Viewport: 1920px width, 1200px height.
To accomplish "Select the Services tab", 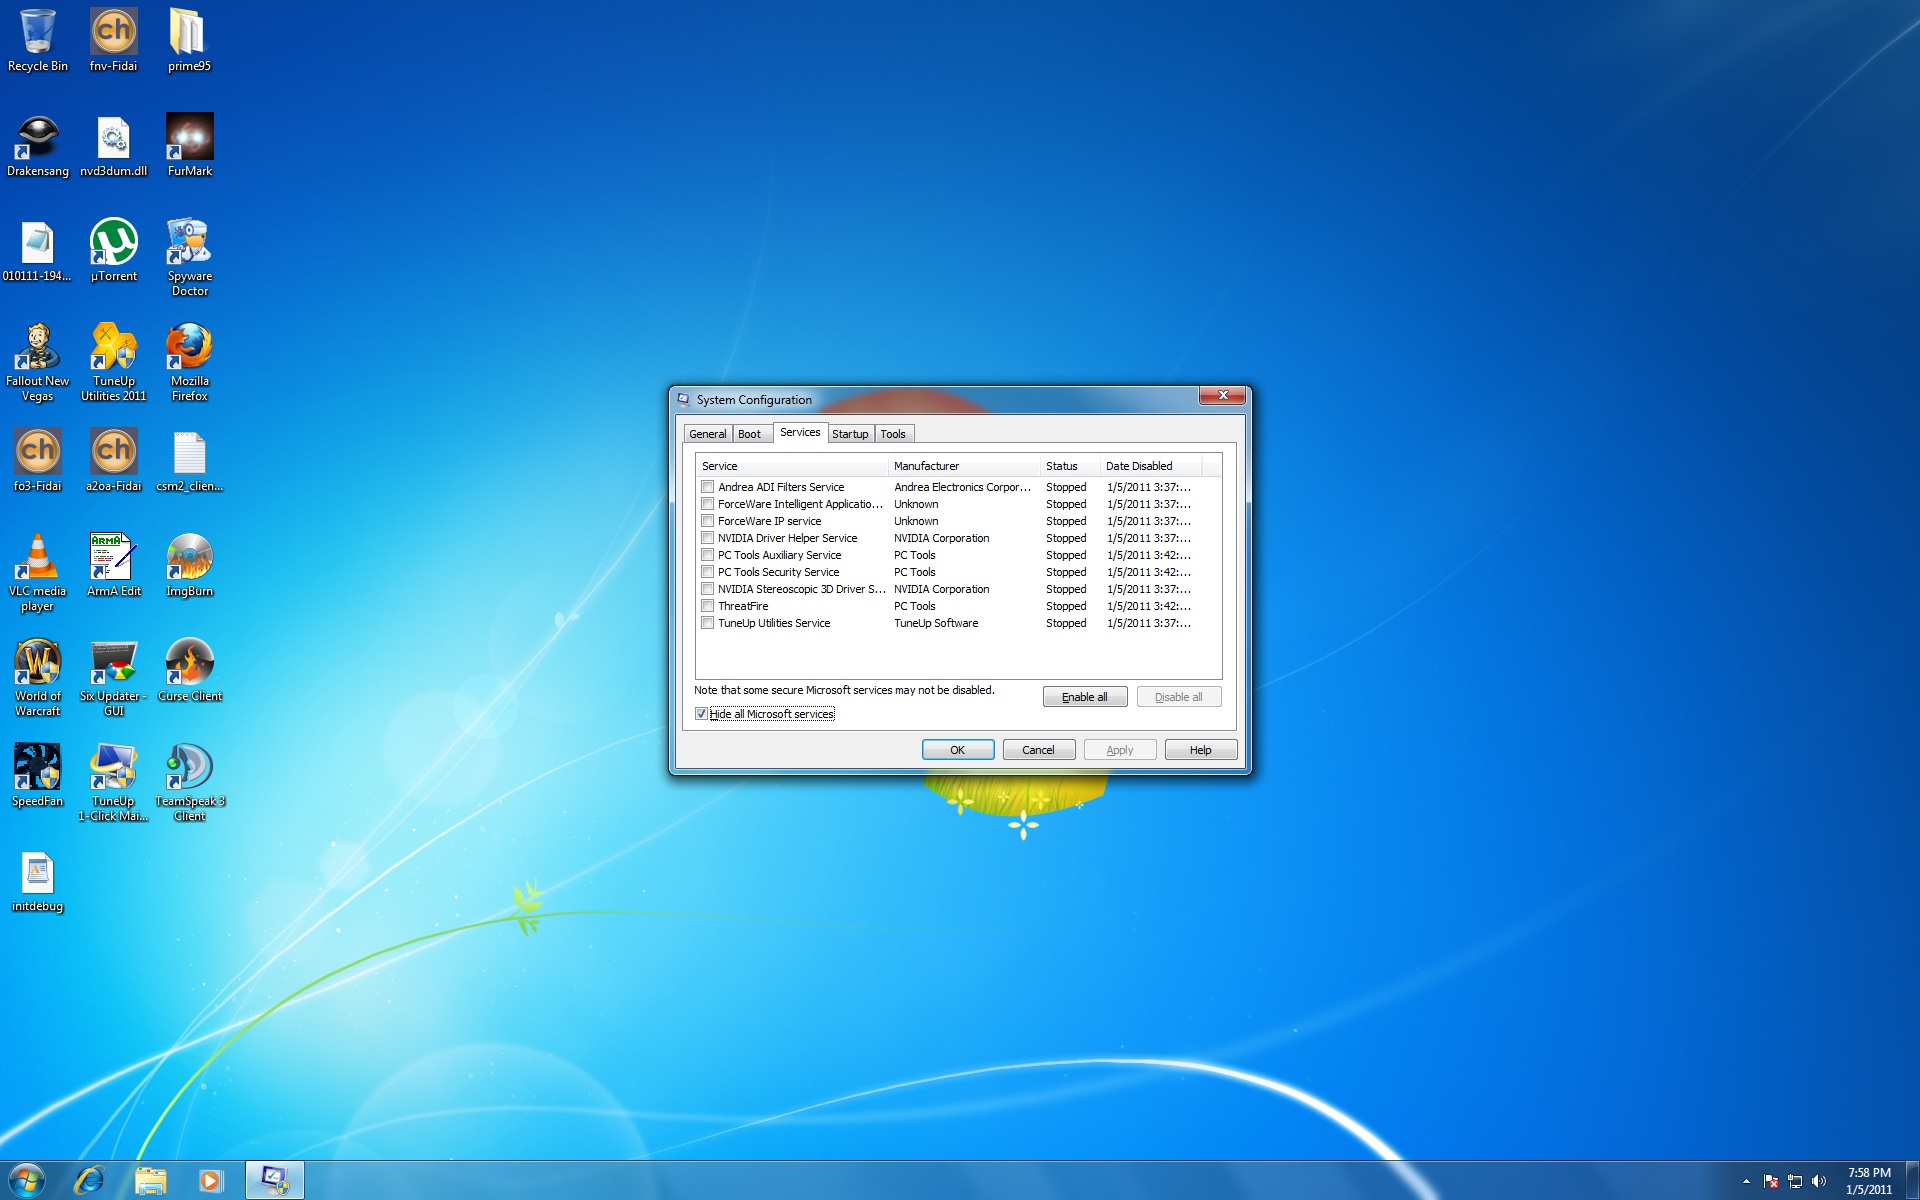I will [x=800, y=432].
